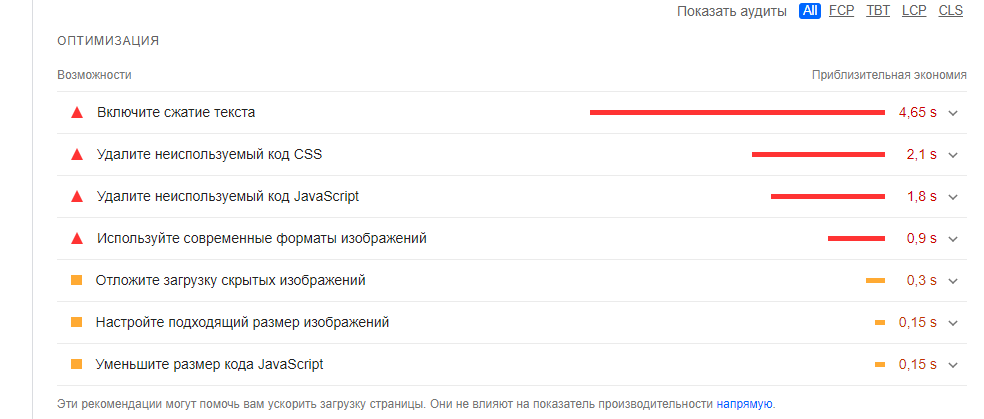Click the 0,3 s savings value
This screenshot has width=984, height=419.
coord(921,280)
